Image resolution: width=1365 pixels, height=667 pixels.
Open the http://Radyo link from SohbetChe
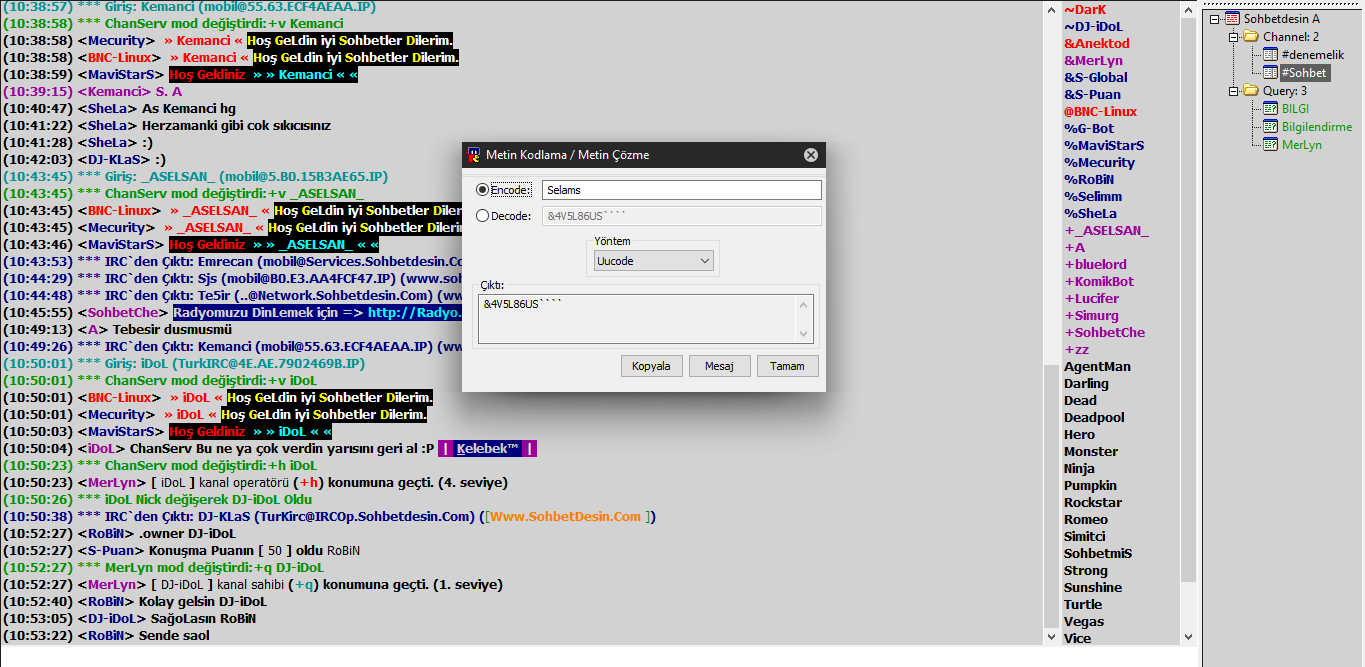tap(414, 313)
